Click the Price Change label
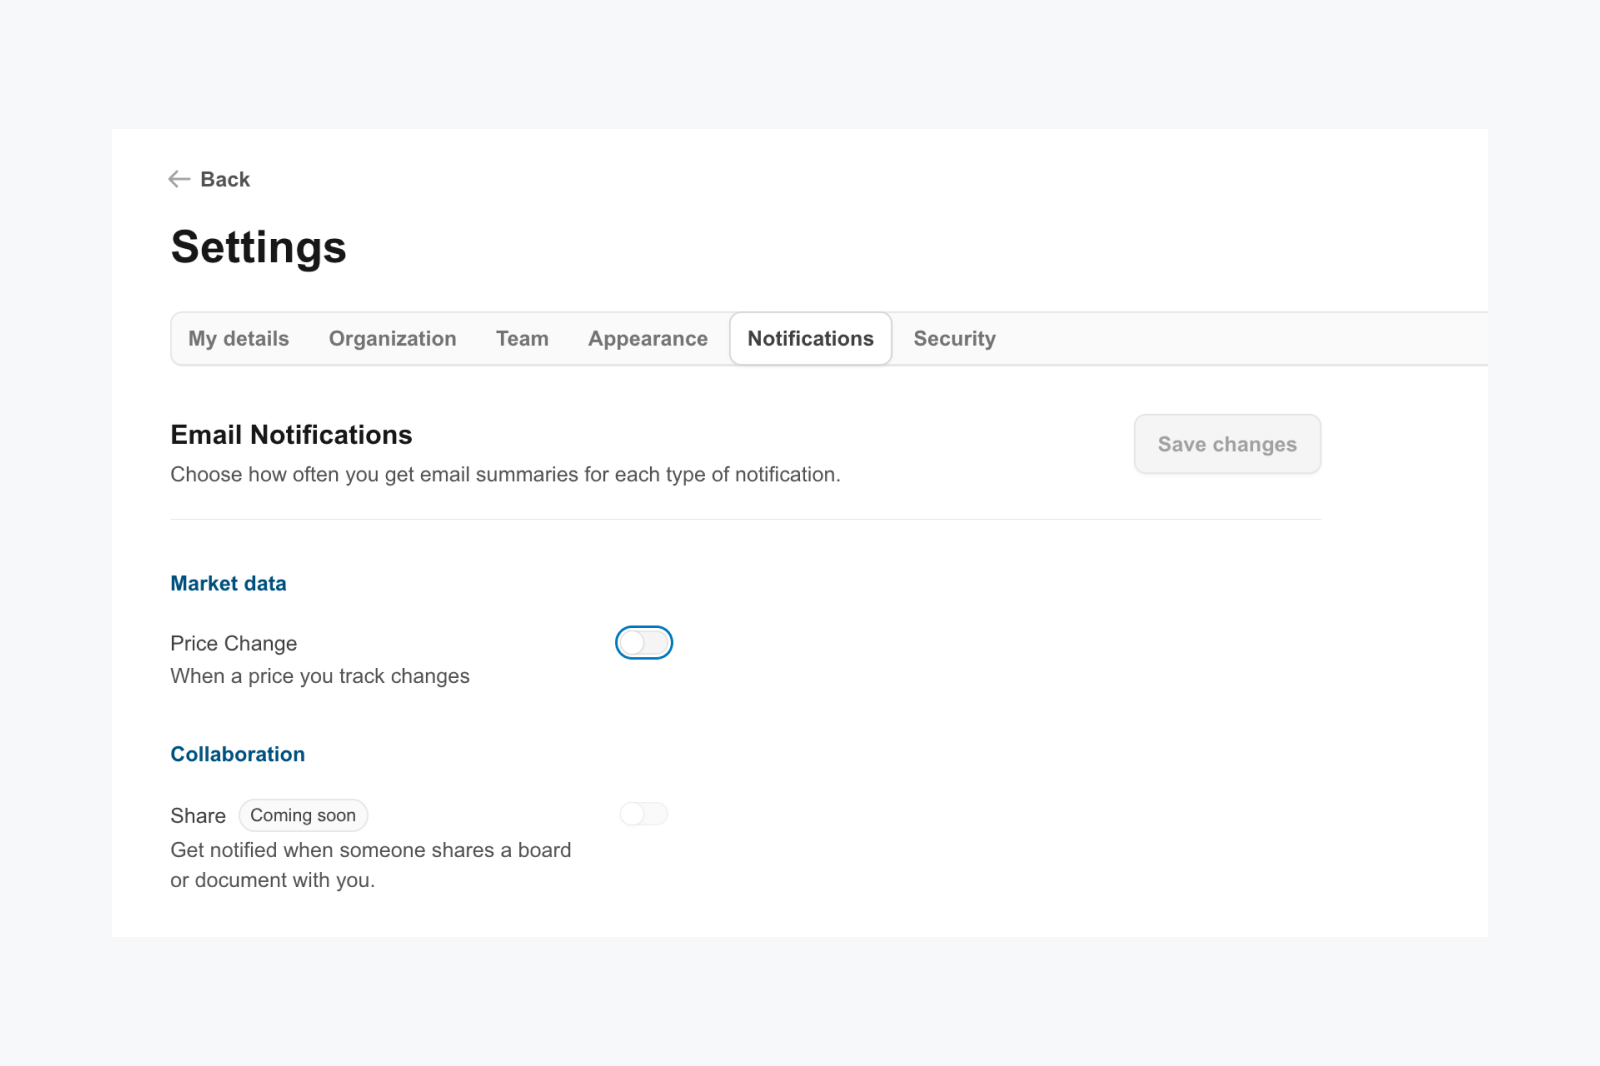1600x1066 pixels. pos(234,643)
